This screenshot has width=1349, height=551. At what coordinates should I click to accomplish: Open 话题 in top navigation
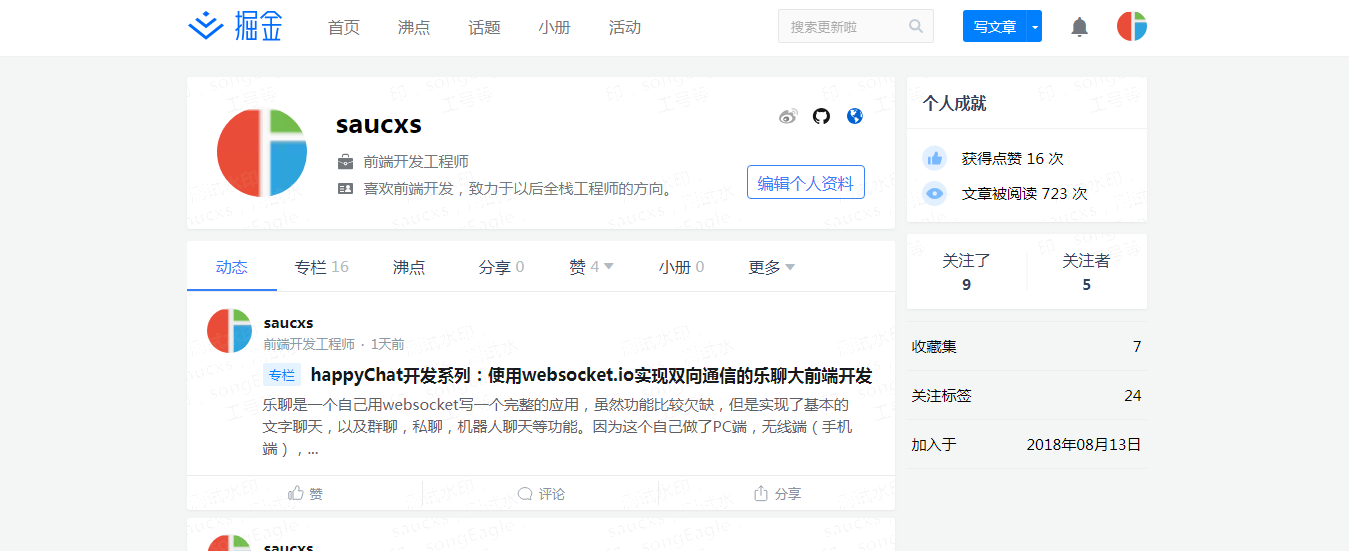click(484, 27)
